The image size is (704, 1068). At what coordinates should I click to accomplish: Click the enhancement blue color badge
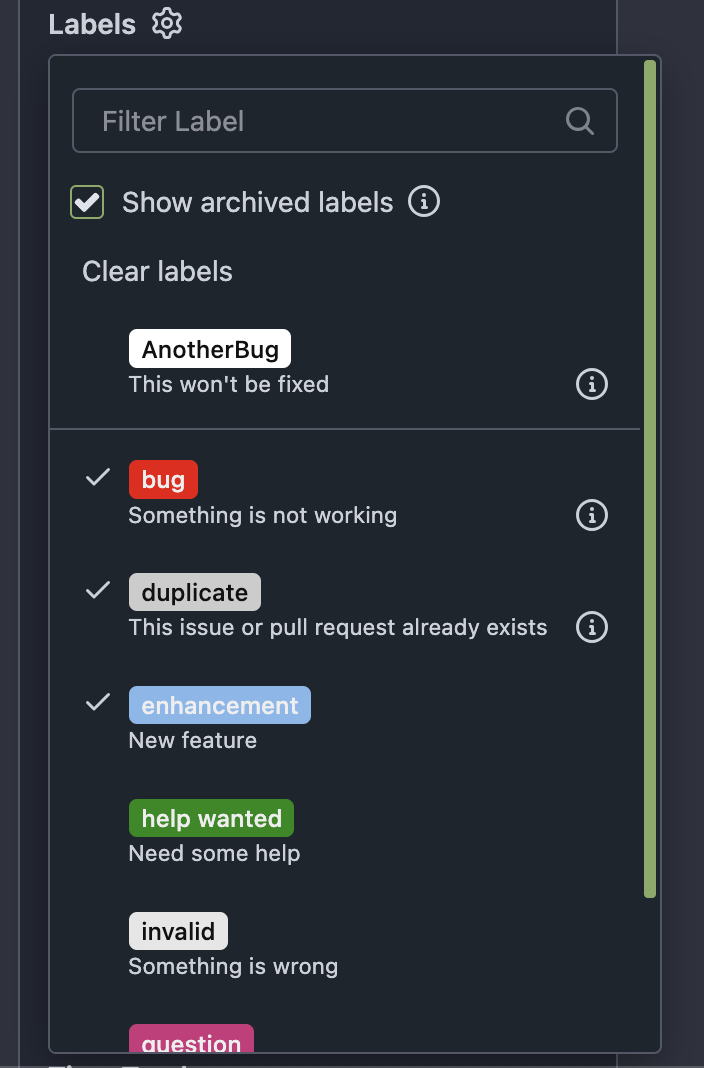220,705
